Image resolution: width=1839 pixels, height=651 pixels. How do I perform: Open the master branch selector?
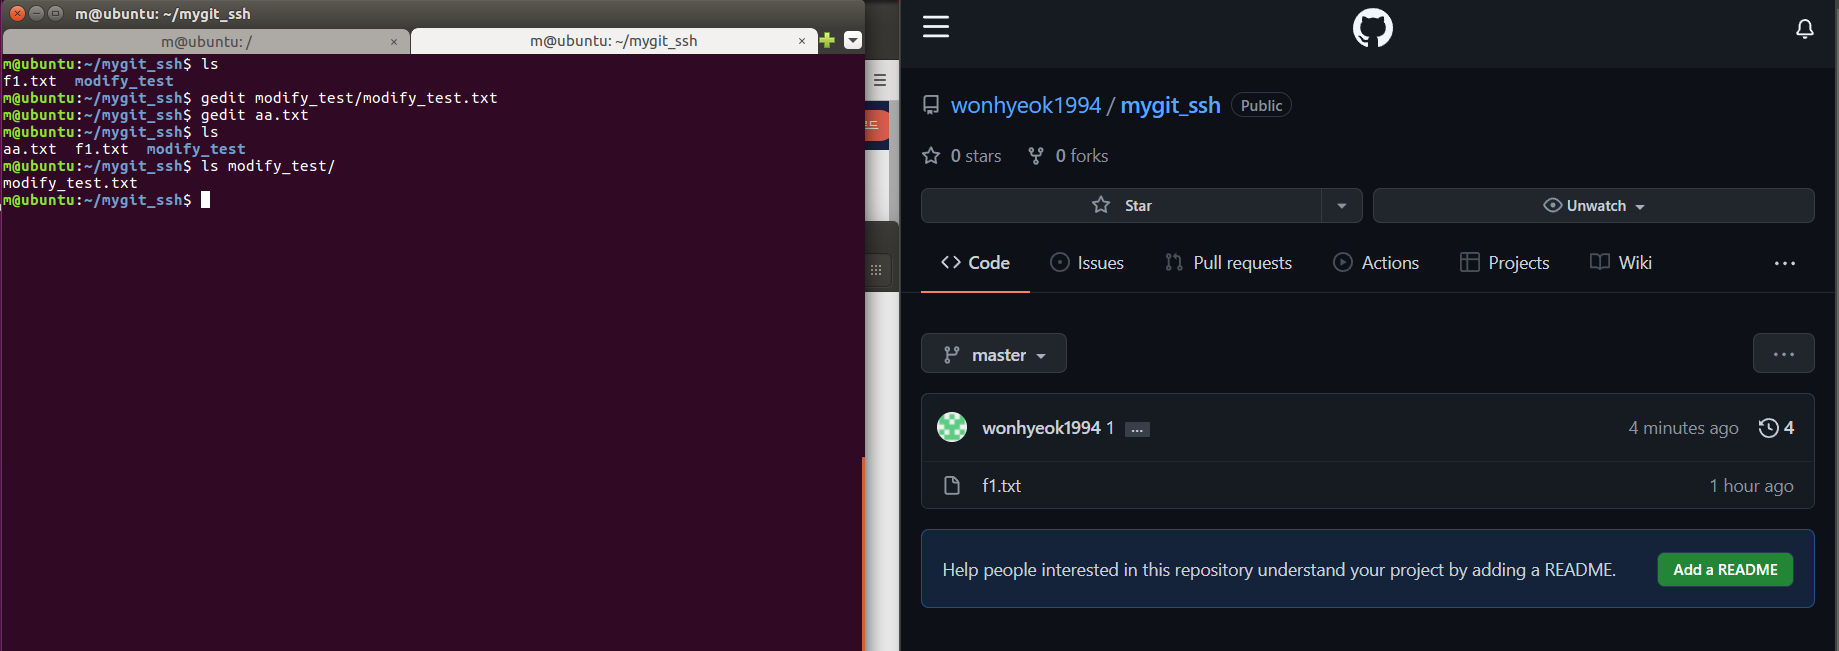point(994,354)
